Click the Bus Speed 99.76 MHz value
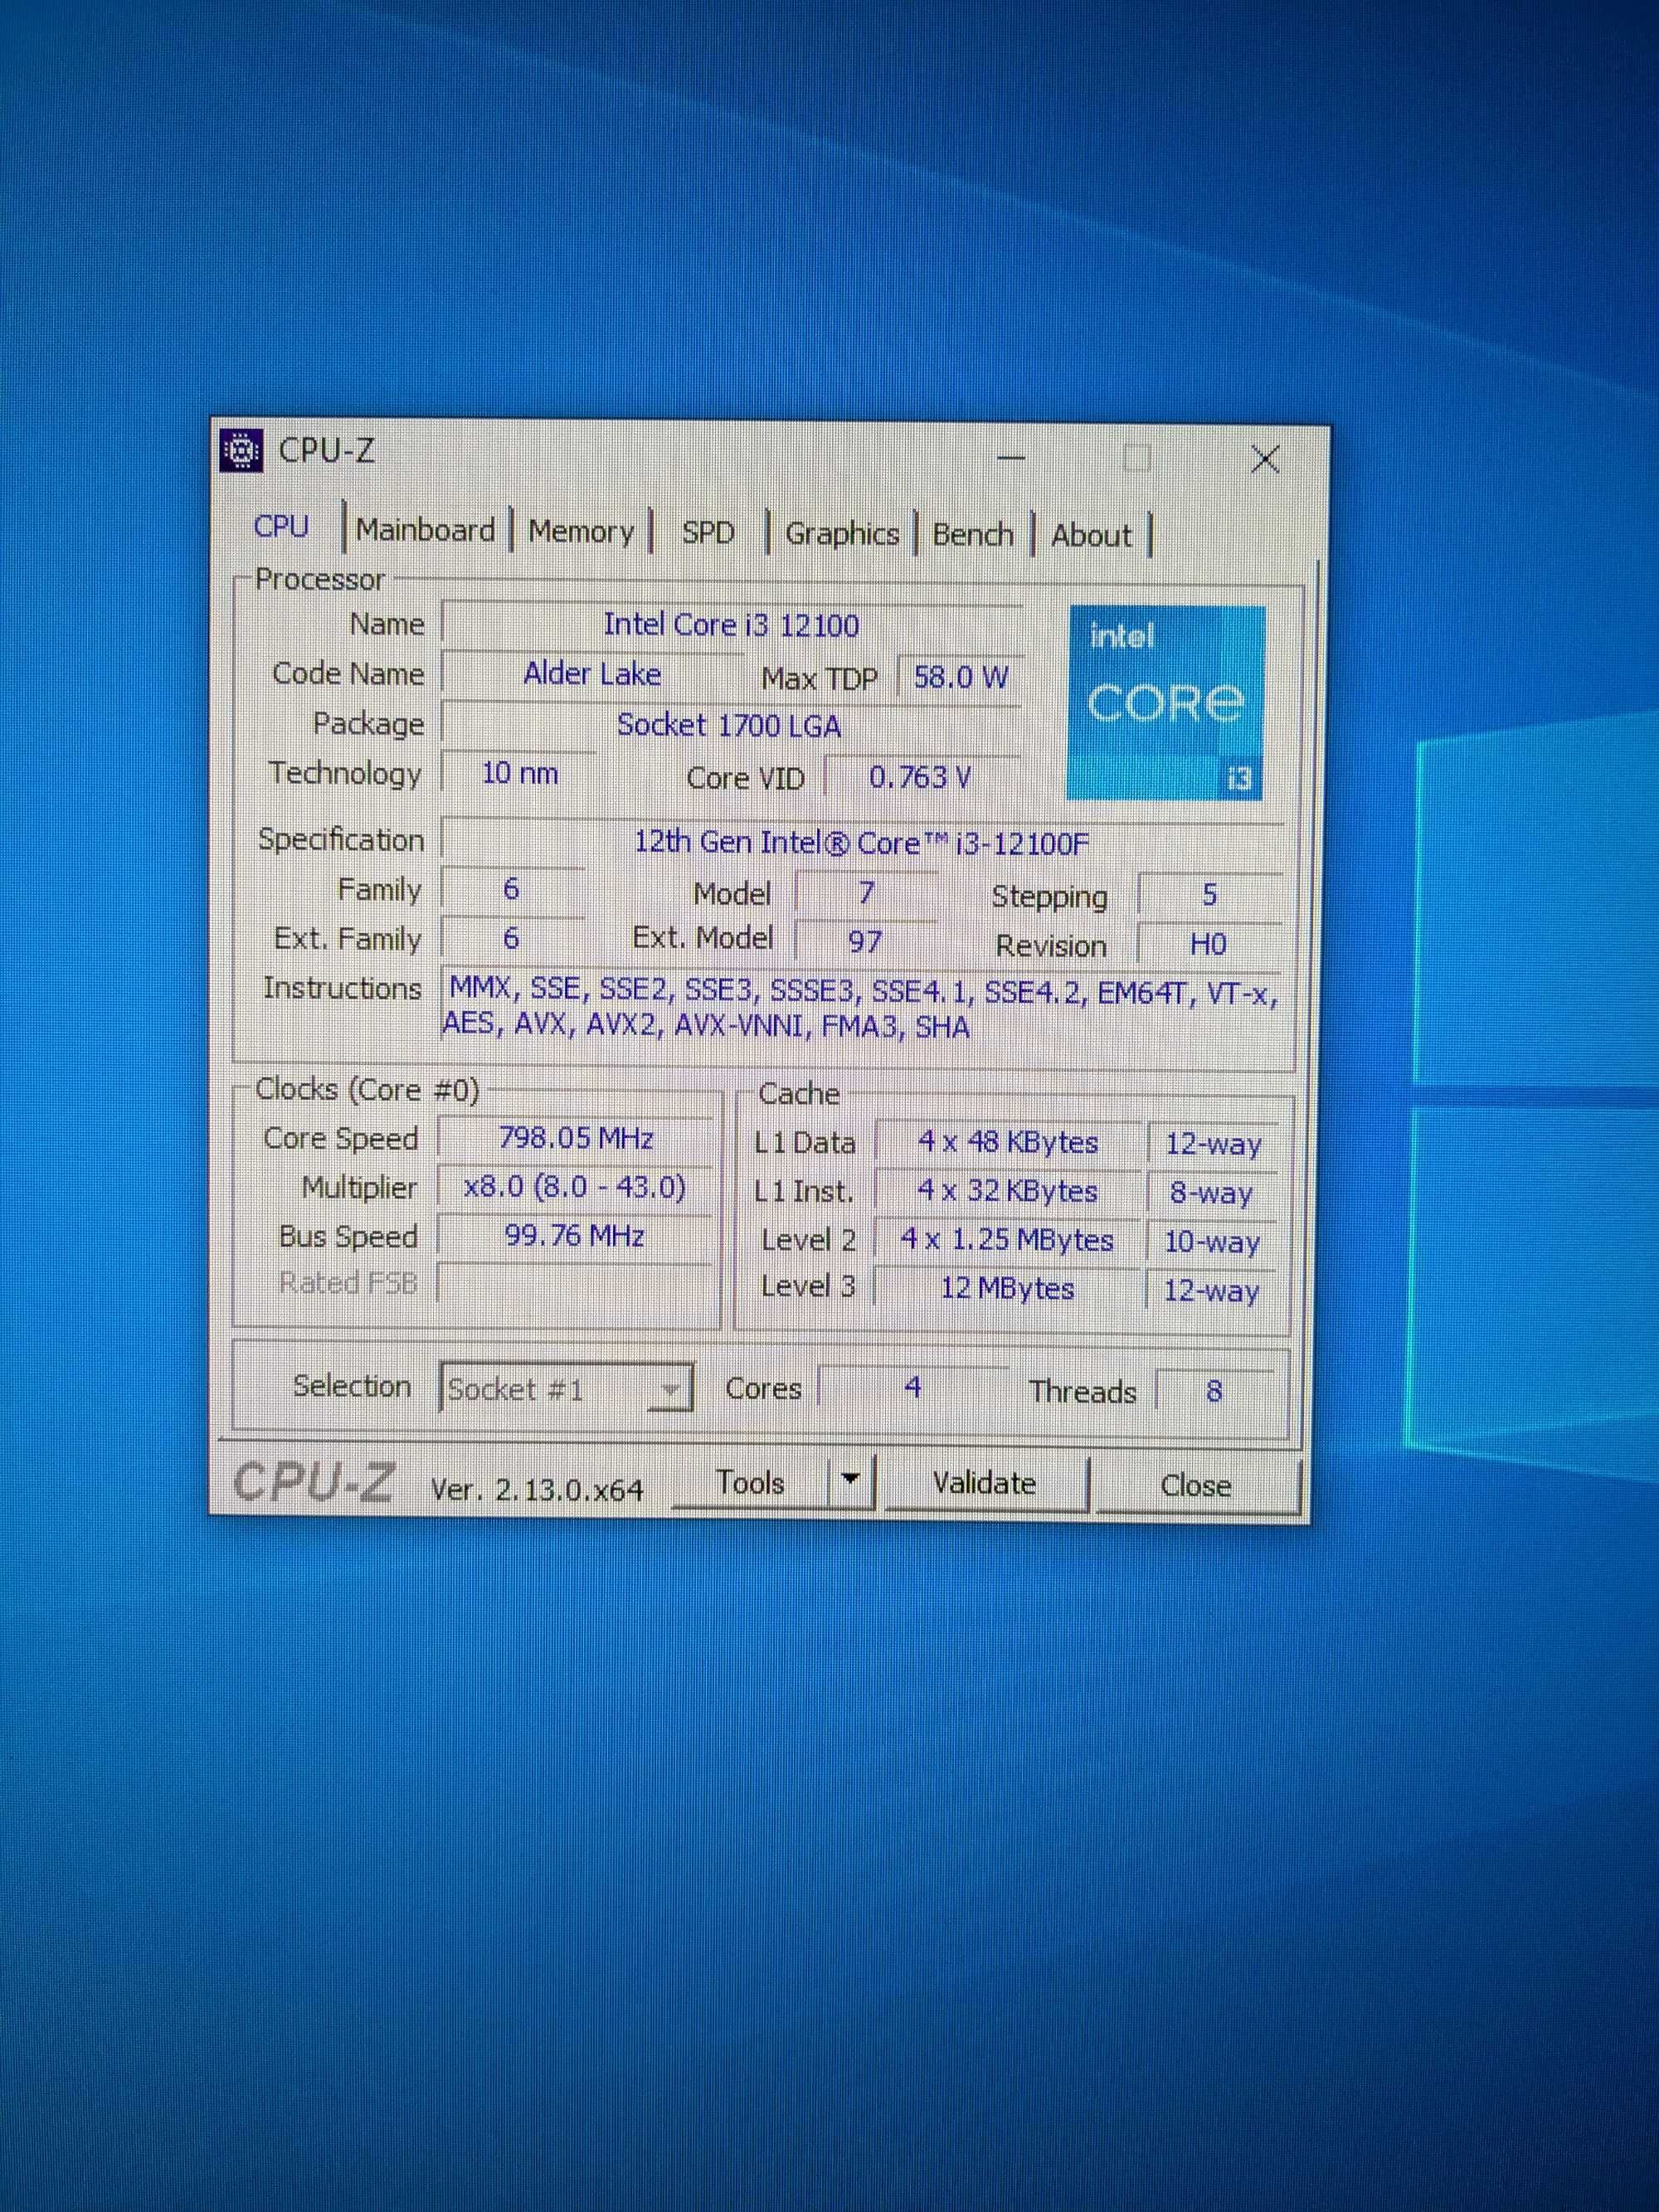Screen dimensions: 1659x2212 (575, 1236)
